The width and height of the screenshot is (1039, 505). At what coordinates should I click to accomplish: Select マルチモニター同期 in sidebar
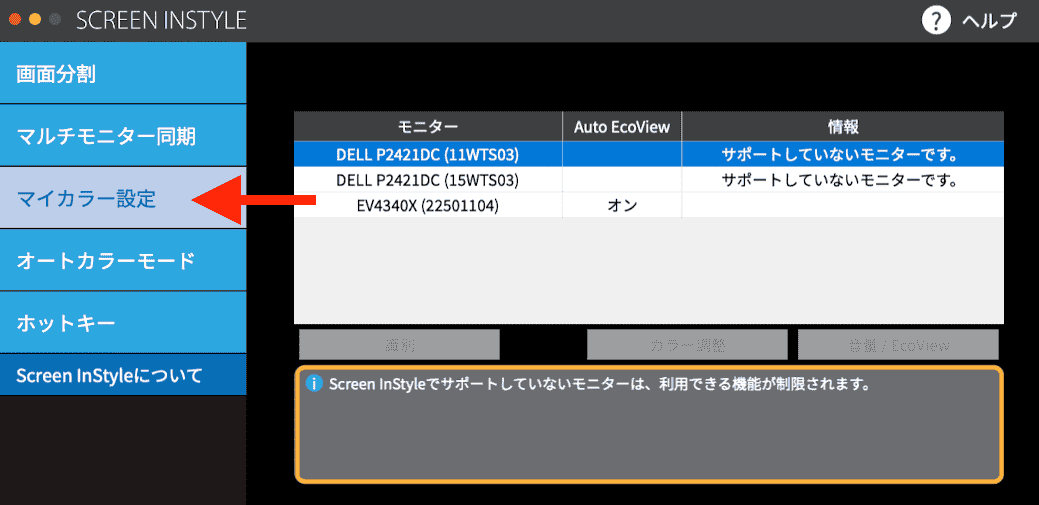coord(123,136)
